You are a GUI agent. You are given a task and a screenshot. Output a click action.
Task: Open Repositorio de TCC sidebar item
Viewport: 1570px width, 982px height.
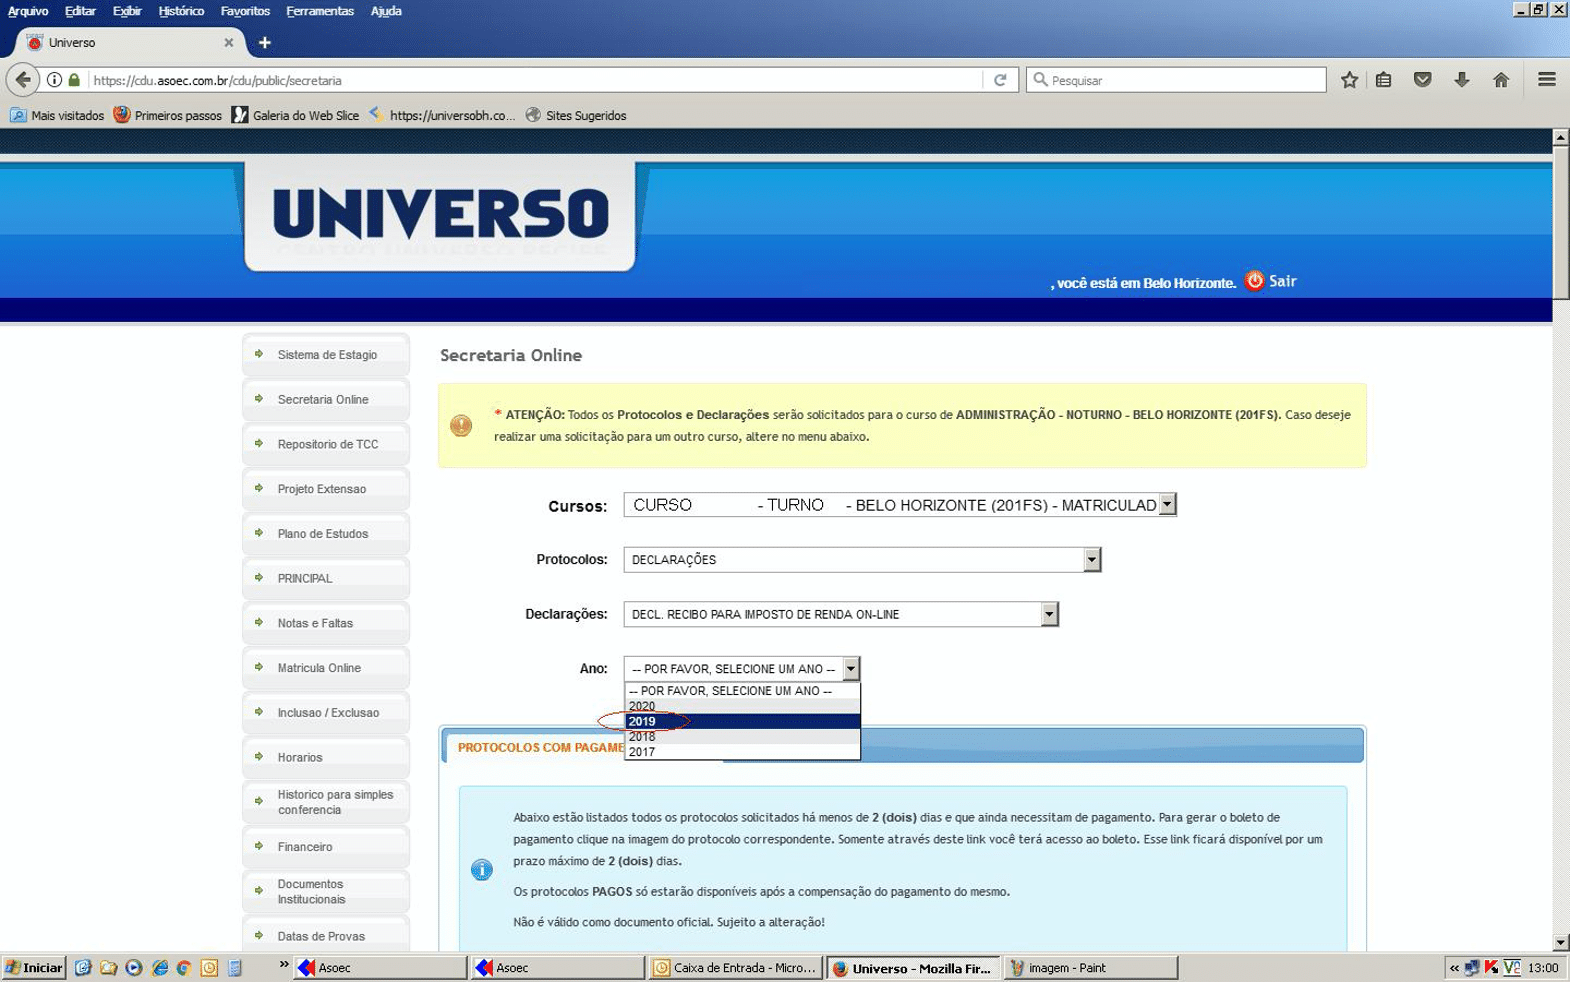(x=326, y=444)
